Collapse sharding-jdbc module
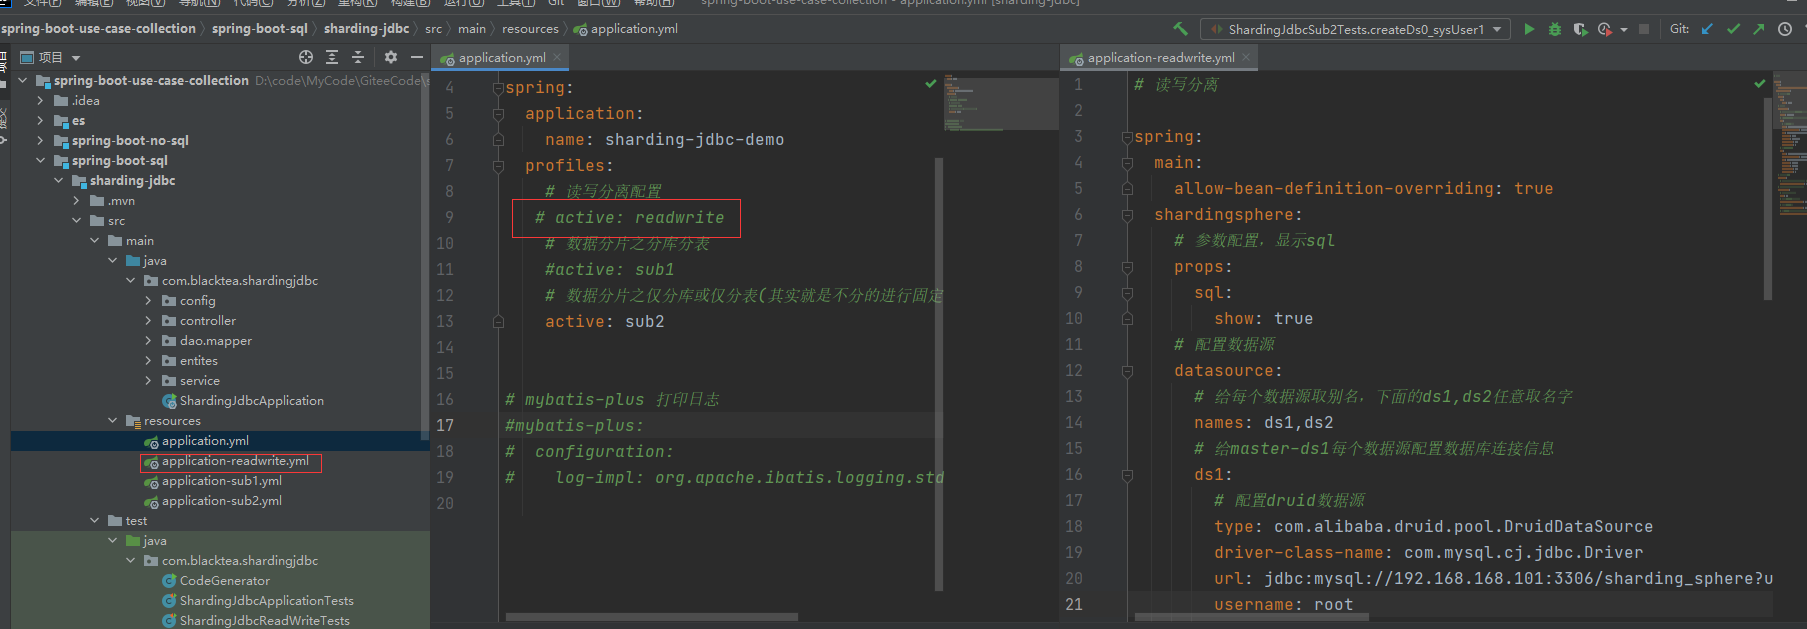The height and width of the screenshot is (629, 1807). pos(58,181)
